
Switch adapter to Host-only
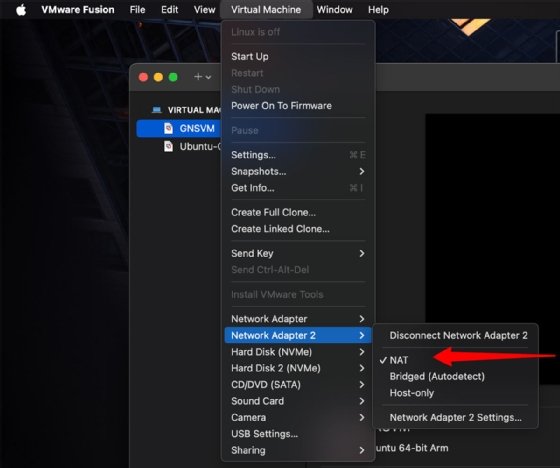455,393
